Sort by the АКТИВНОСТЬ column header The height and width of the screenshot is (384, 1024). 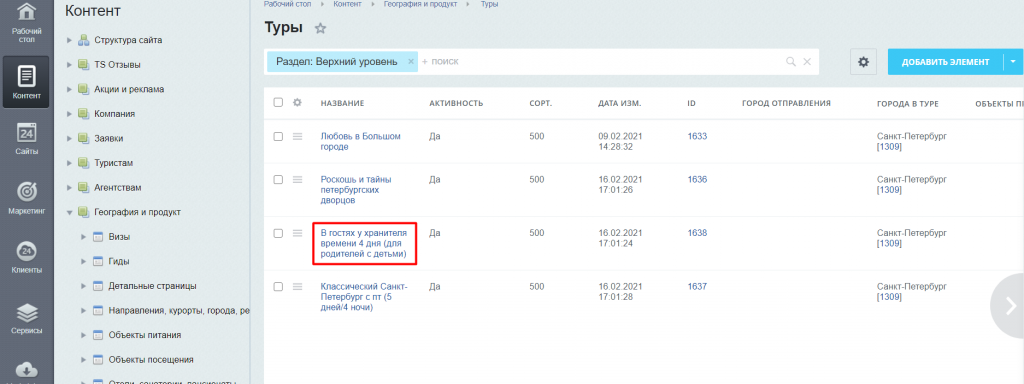456,103
